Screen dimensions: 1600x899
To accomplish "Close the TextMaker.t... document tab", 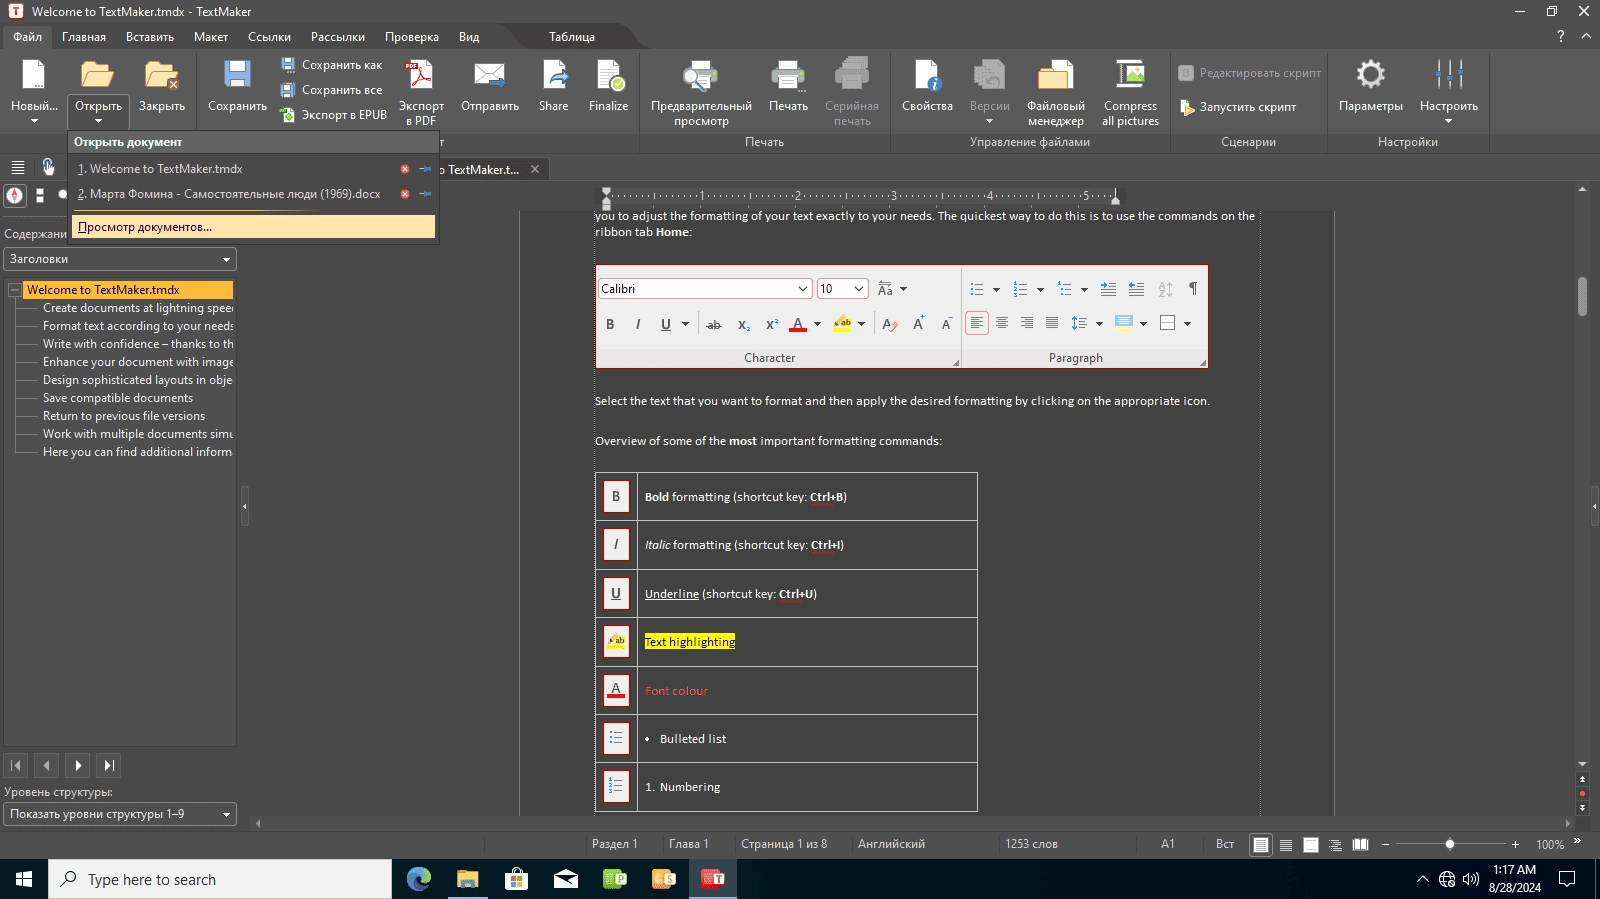I will pyautogui.click(x=535, y=169).
